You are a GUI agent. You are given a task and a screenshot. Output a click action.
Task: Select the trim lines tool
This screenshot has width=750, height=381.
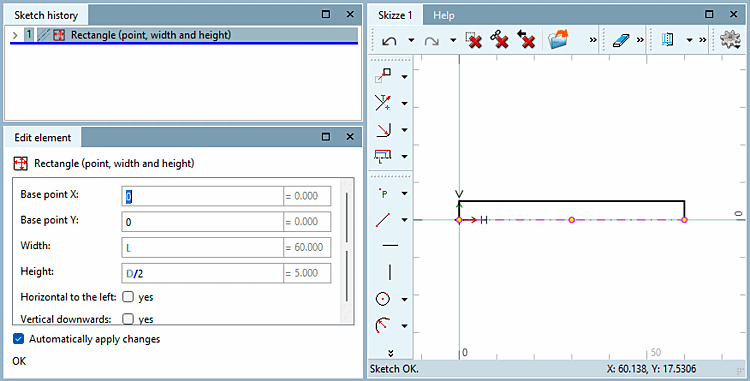pyautogui.click(x=383, y=103)
